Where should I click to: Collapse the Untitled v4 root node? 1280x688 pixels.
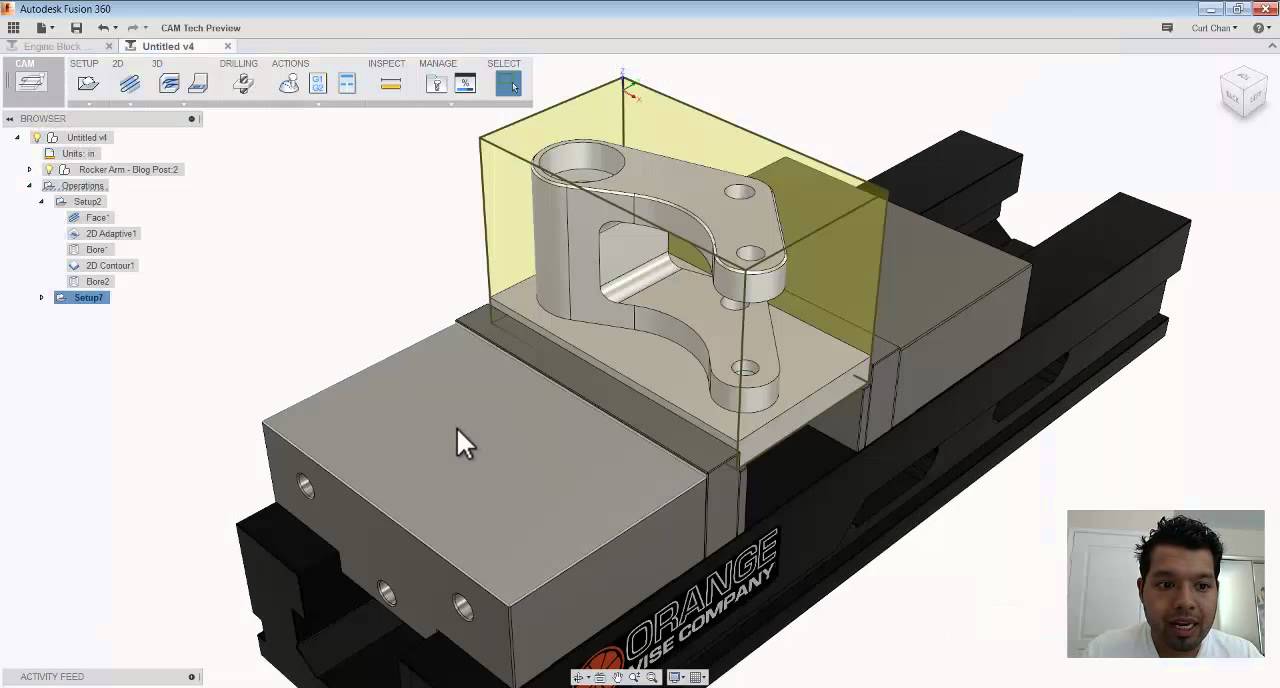pyautogui.click(x=17, y=137)
